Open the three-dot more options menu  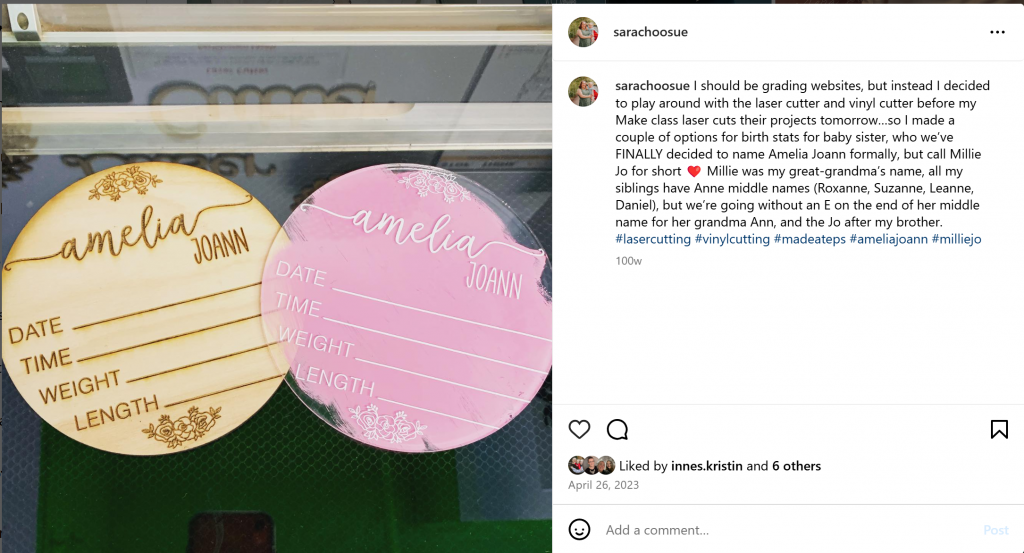(997, 32)
